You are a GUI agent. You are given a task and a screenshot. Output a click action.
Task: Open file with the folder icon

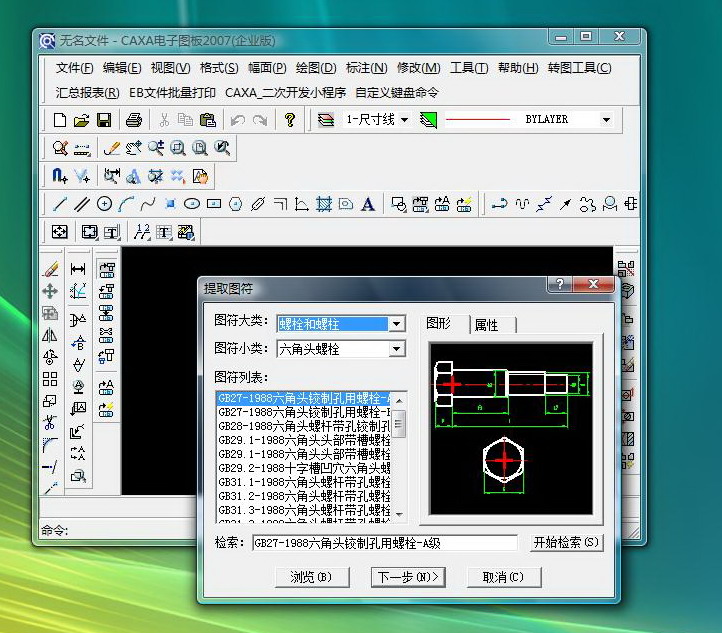click(x=82, y=120)
